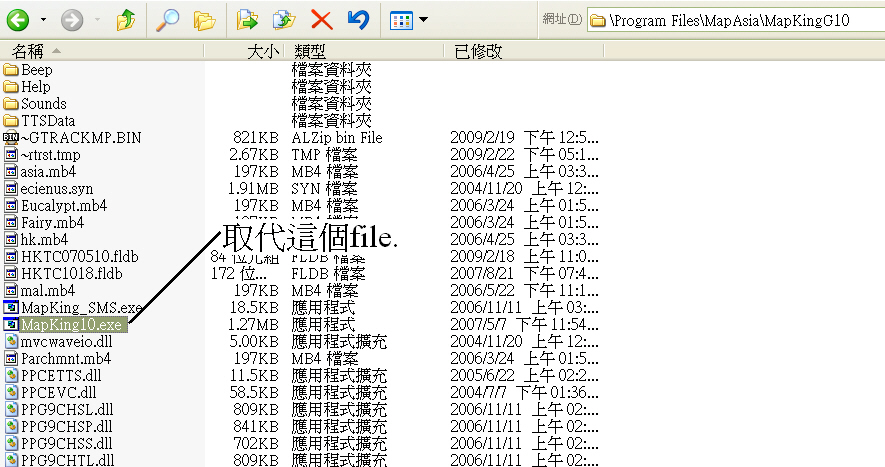
Task: Select the MapKing10.exe application icon
Action: [11, 324]
